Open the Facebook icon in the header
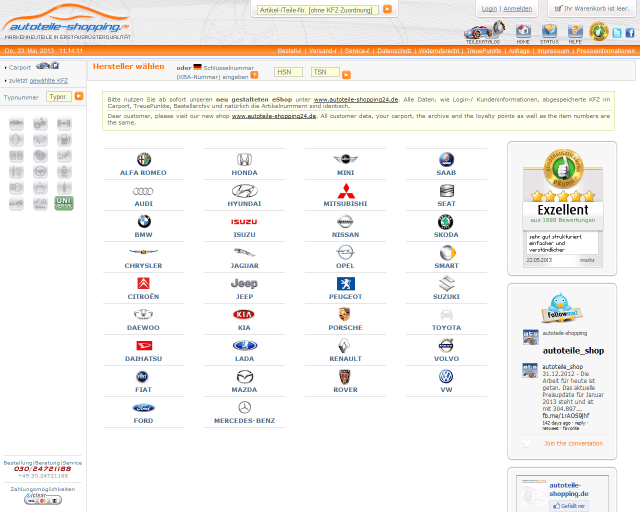Image resolution: width=640 pixels, height=512 pixels. coord(630,33)
